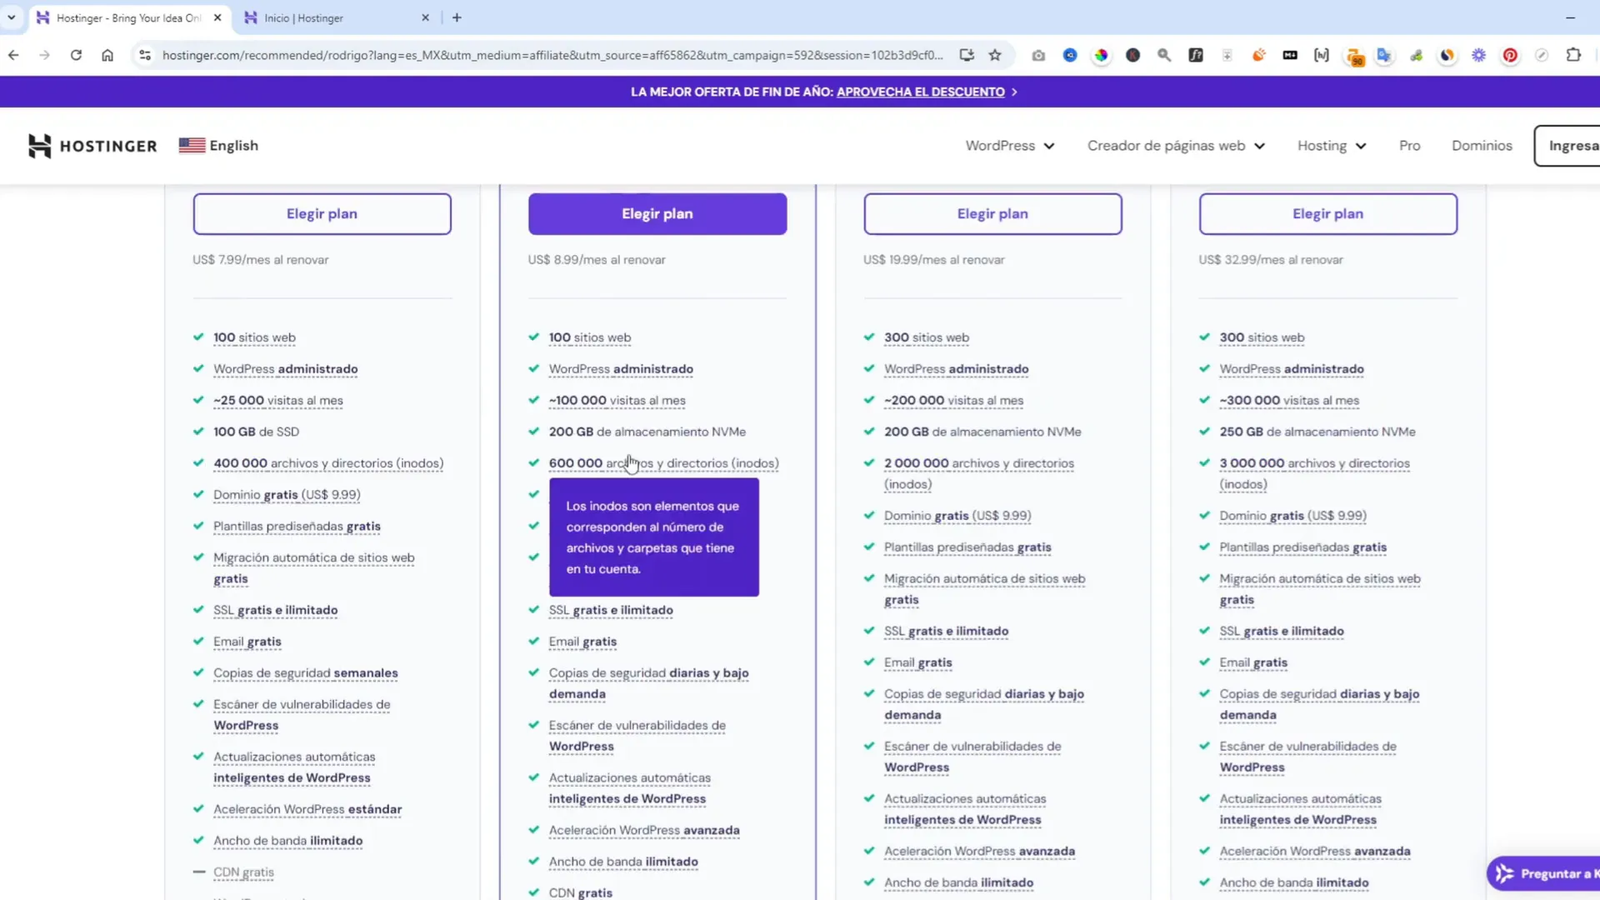The width and height of the screenshot is (1600, 900).
Task: Open the browser extensions puzzle menu
Action: tap(1573, 55)
